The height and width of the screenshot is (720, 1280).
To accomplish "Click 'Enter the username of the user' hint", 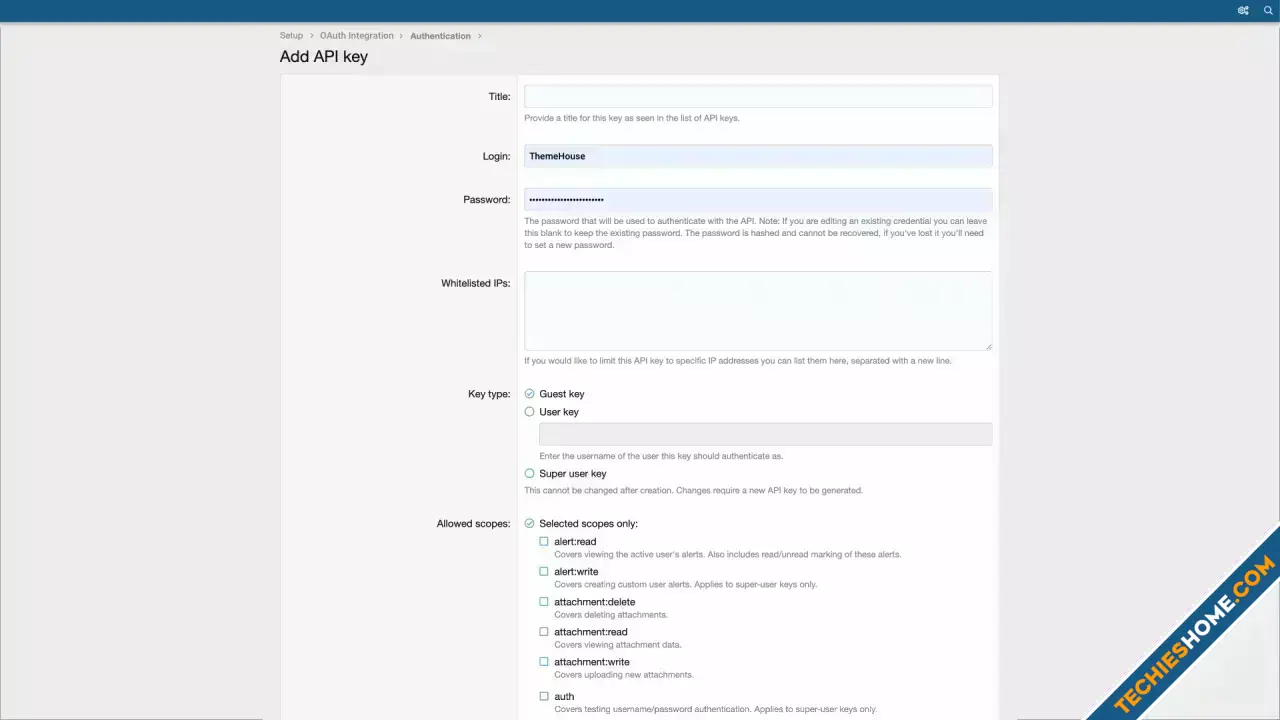I will 661,456.
